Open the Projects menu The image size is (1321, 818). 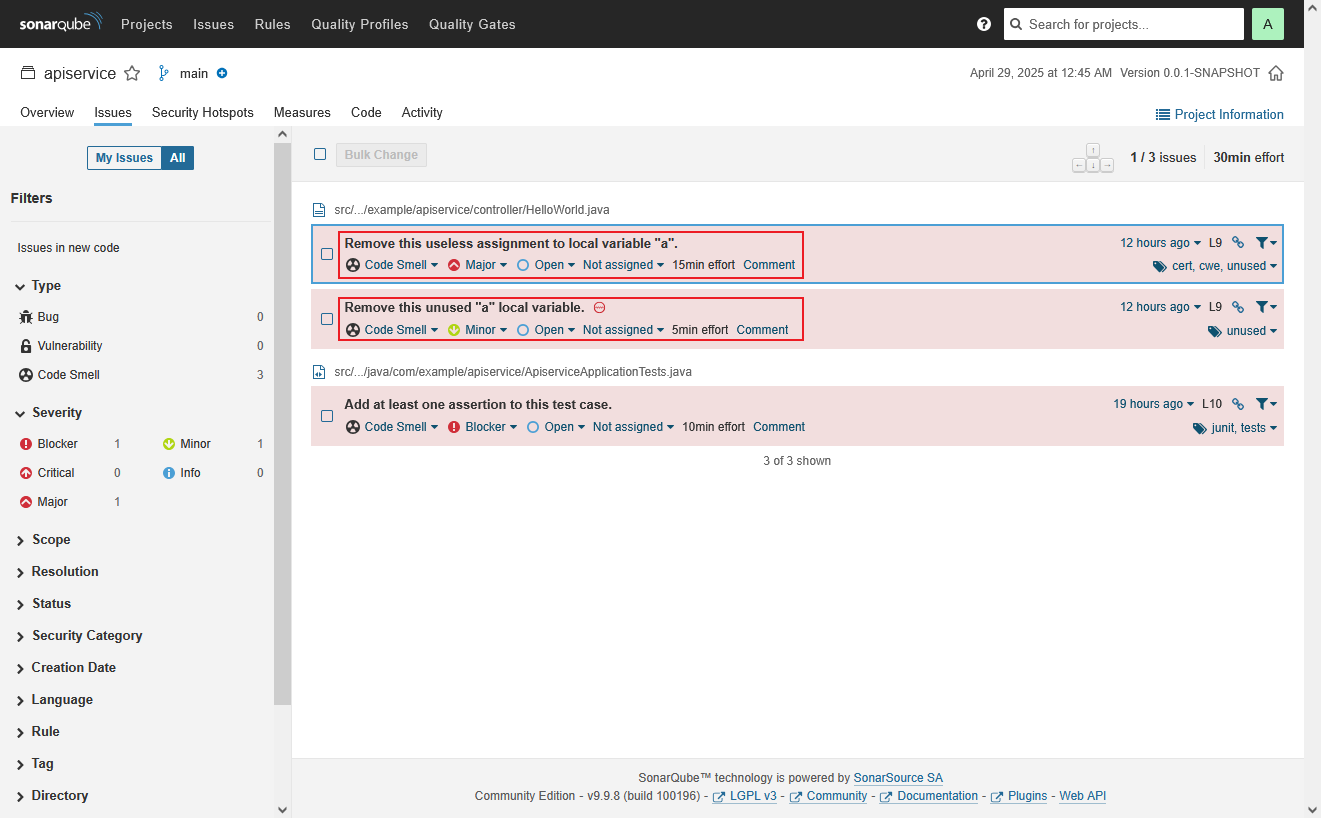[x=147, y=24]
